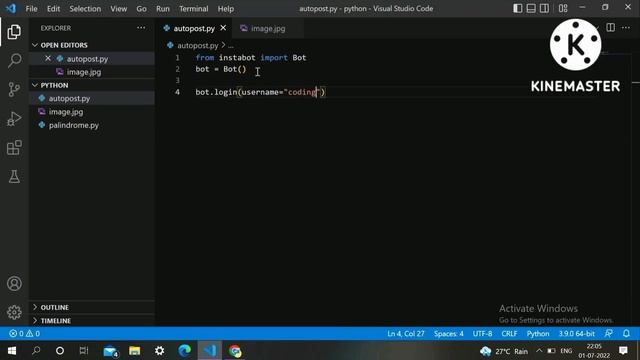
Task: Close the autopost.py editor tab
Action: pyautogui.click(x=223, y=28)
